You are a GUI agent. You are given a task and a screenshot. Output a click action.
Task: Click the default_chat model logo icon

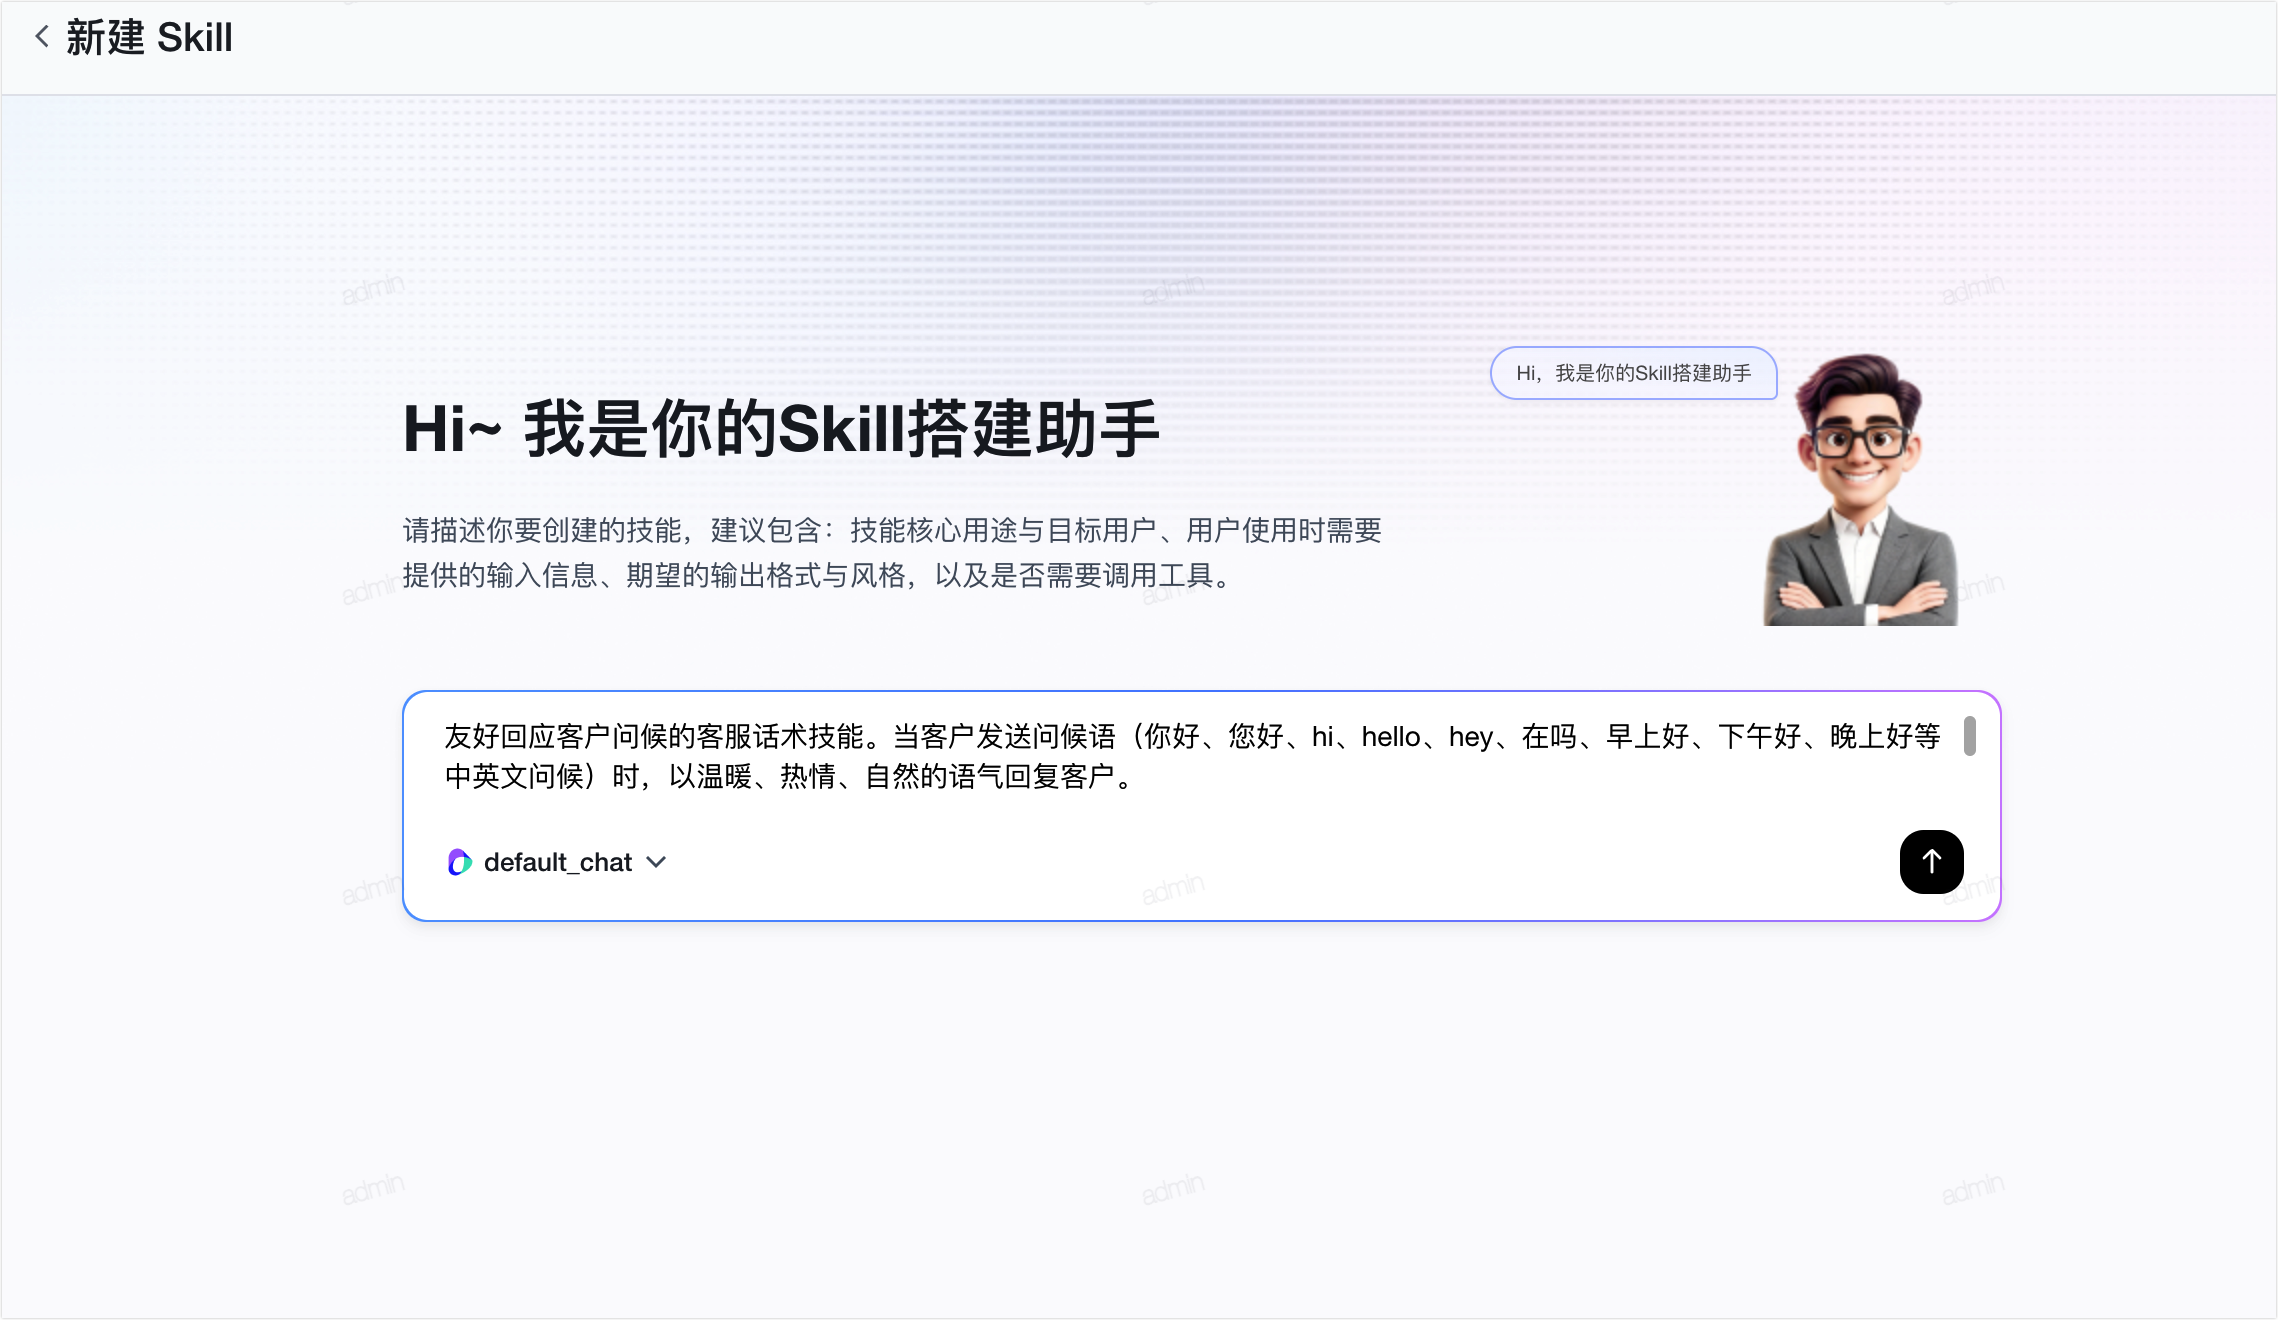(460, 862)
